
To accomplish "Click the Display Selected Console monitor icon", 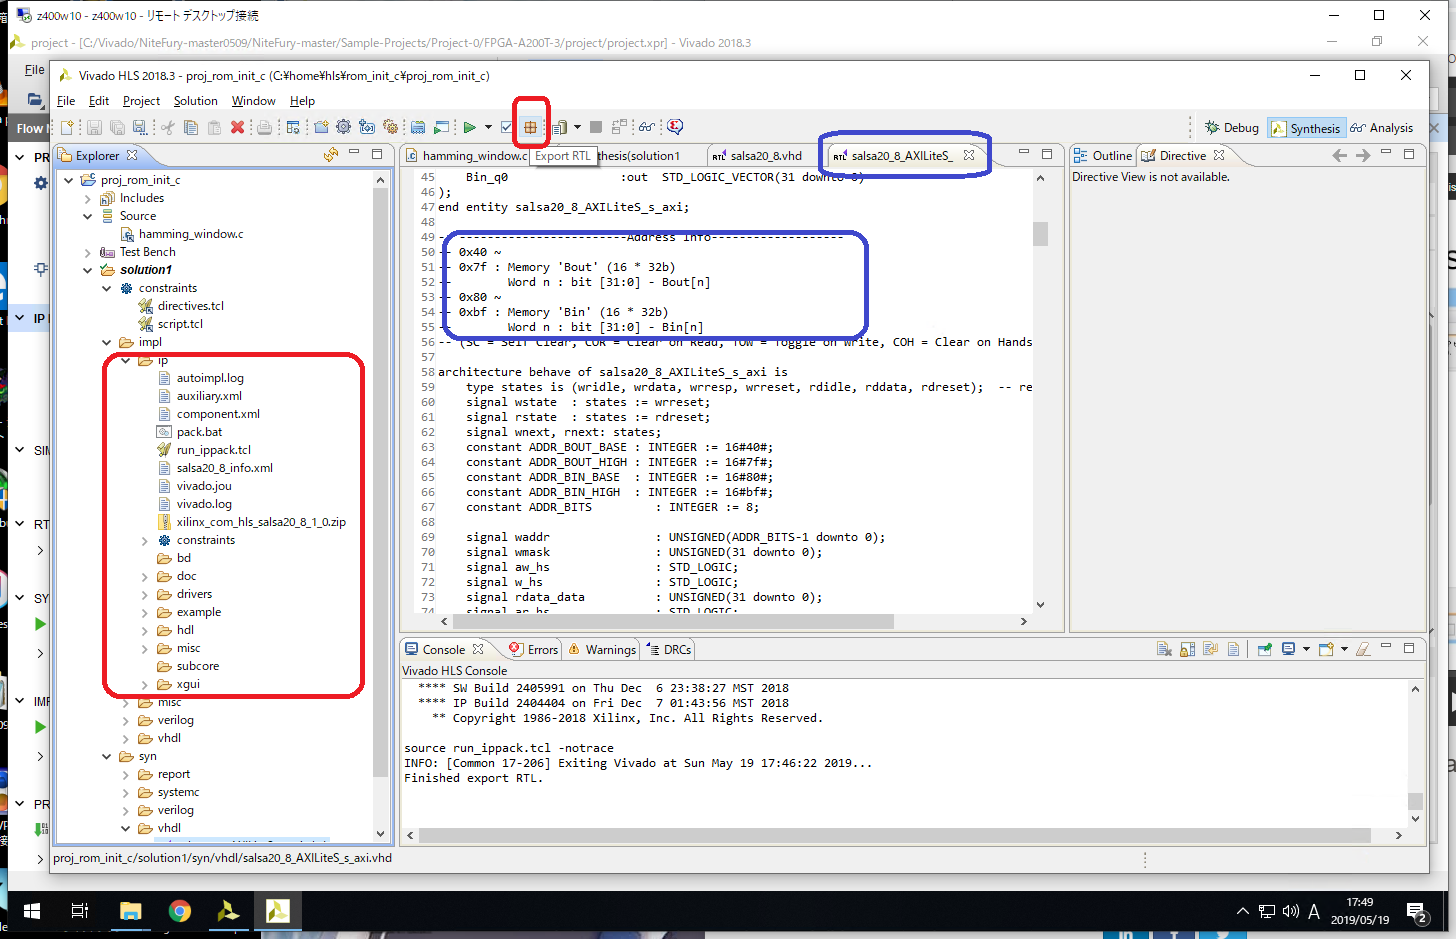I will tap(1288, 649).
